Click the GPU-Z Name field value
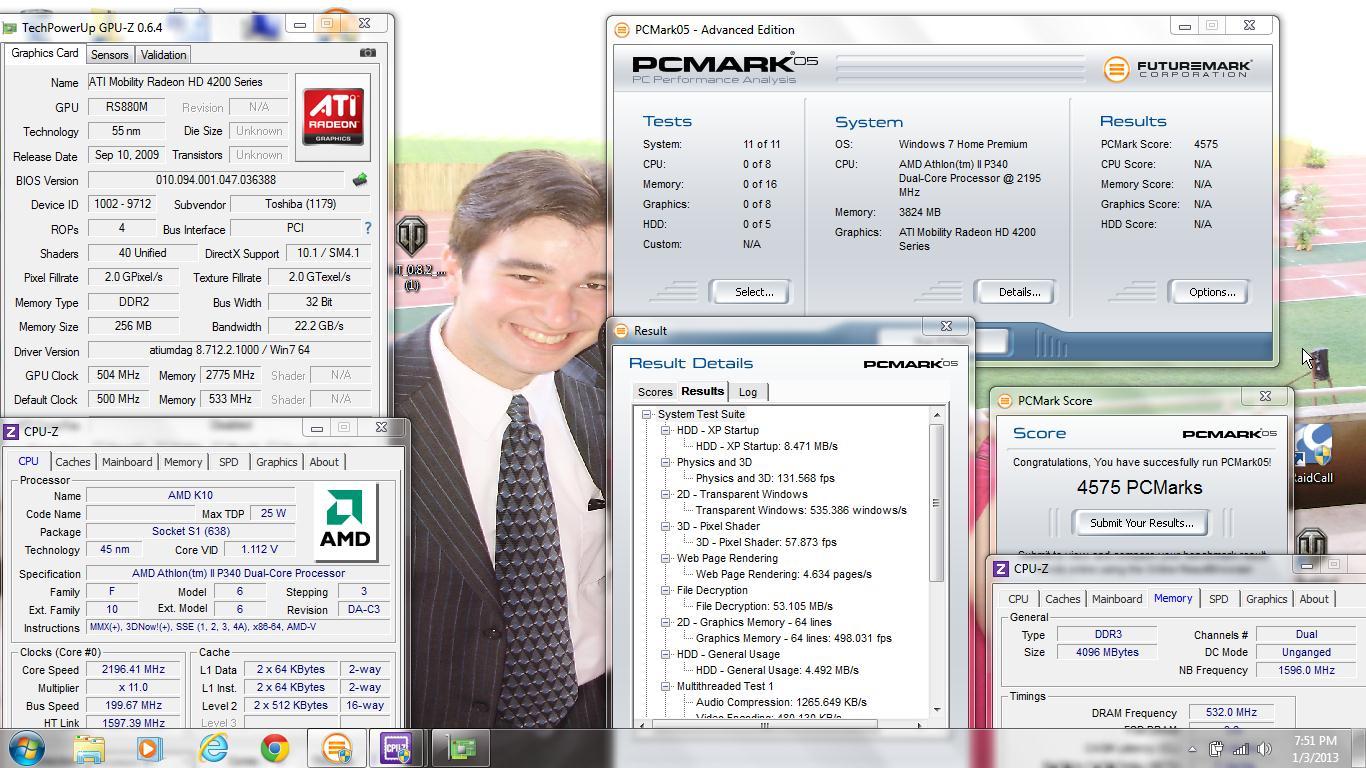The width and height of the screenshot is (1366, 768). pos(187,82)
